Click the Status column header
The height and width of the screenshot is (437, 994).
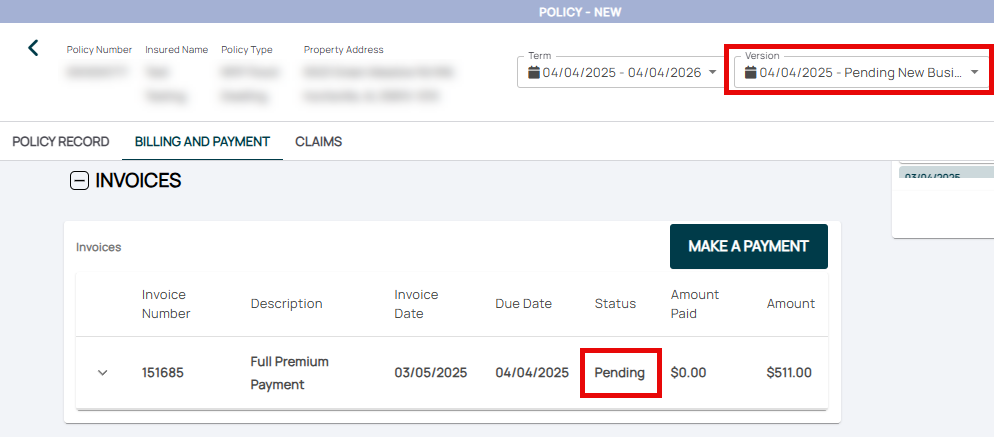(615, 304)
